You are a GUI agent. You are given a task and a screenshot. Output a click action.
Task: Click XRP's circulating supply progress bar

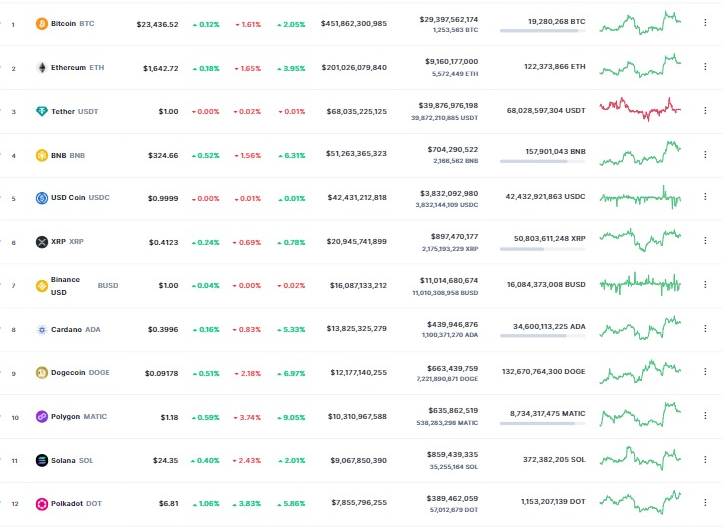[543, 249]
